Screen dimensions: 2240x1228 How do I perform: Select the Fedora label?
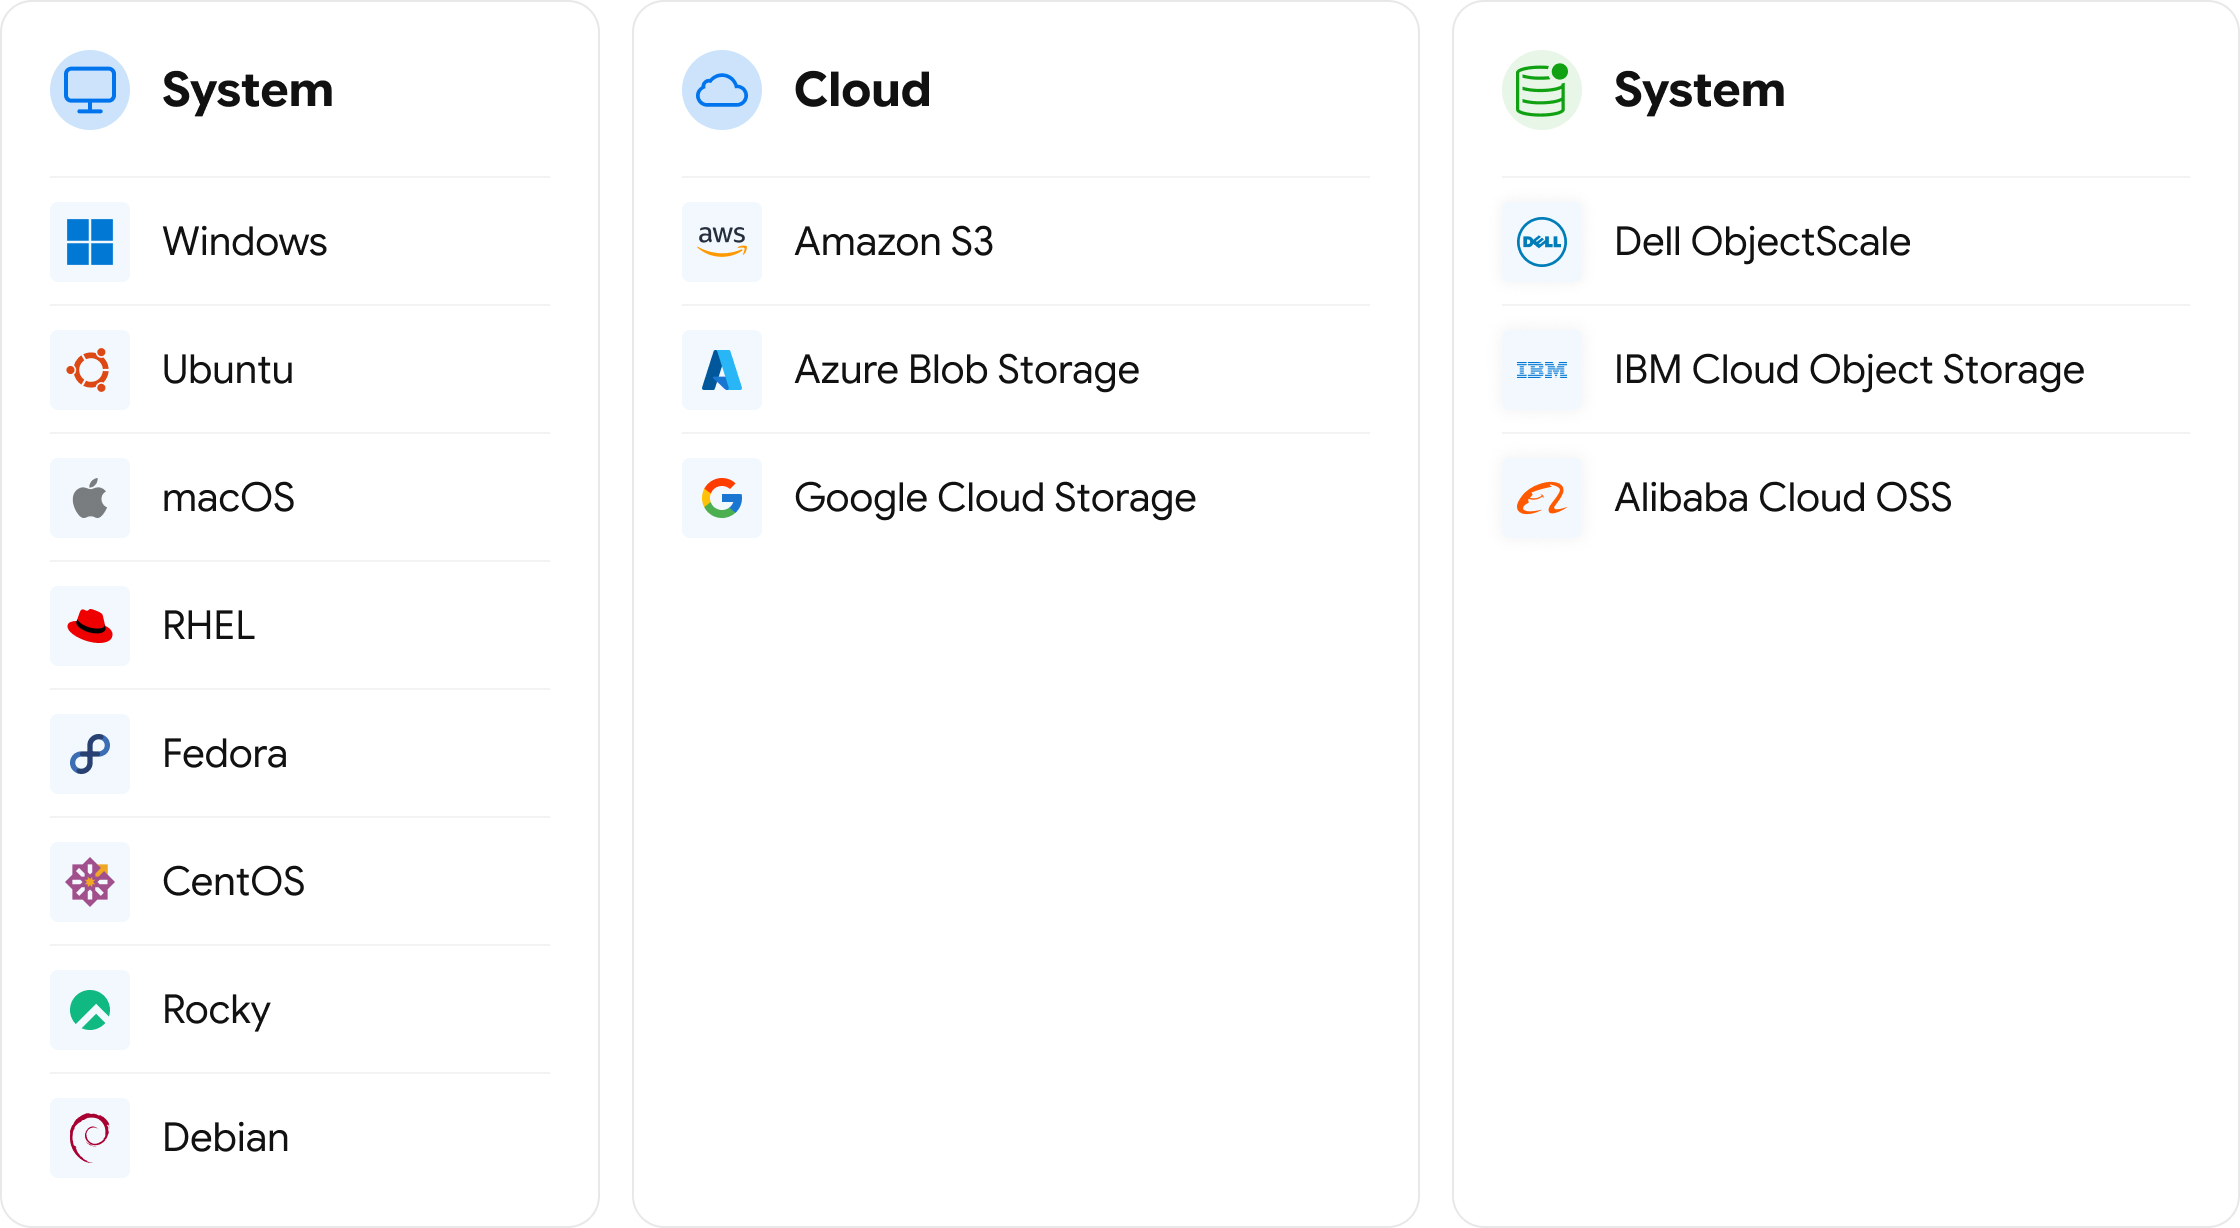[x=225, y=754]
